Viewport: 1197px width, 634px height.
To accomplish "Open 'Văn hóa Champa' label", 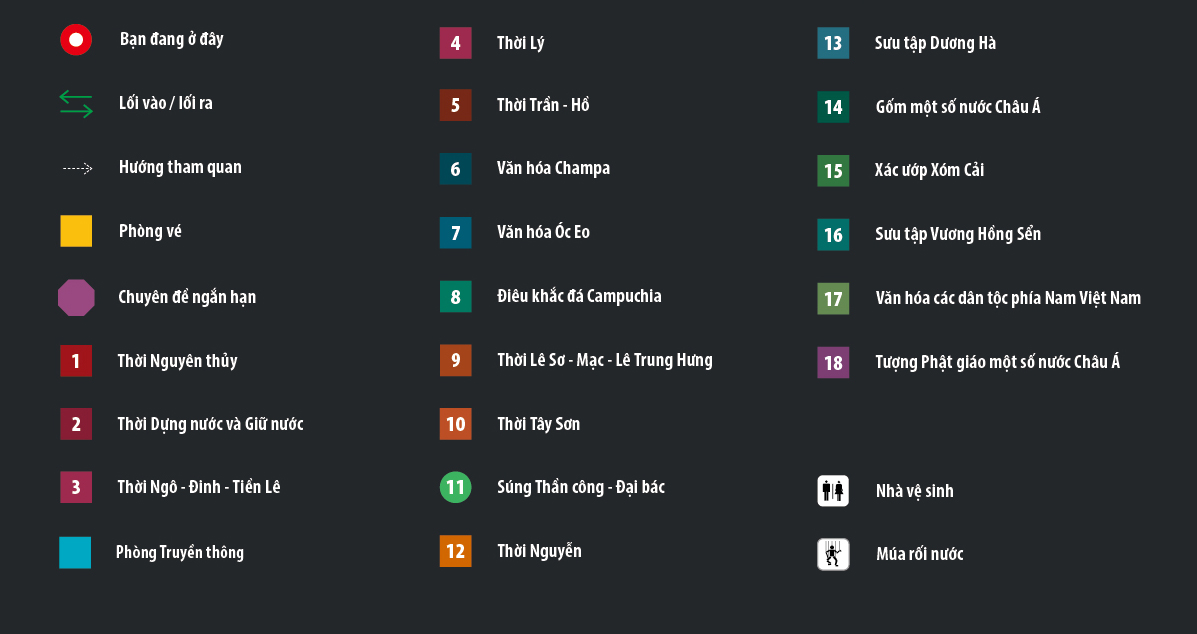I will coord(553,168).
